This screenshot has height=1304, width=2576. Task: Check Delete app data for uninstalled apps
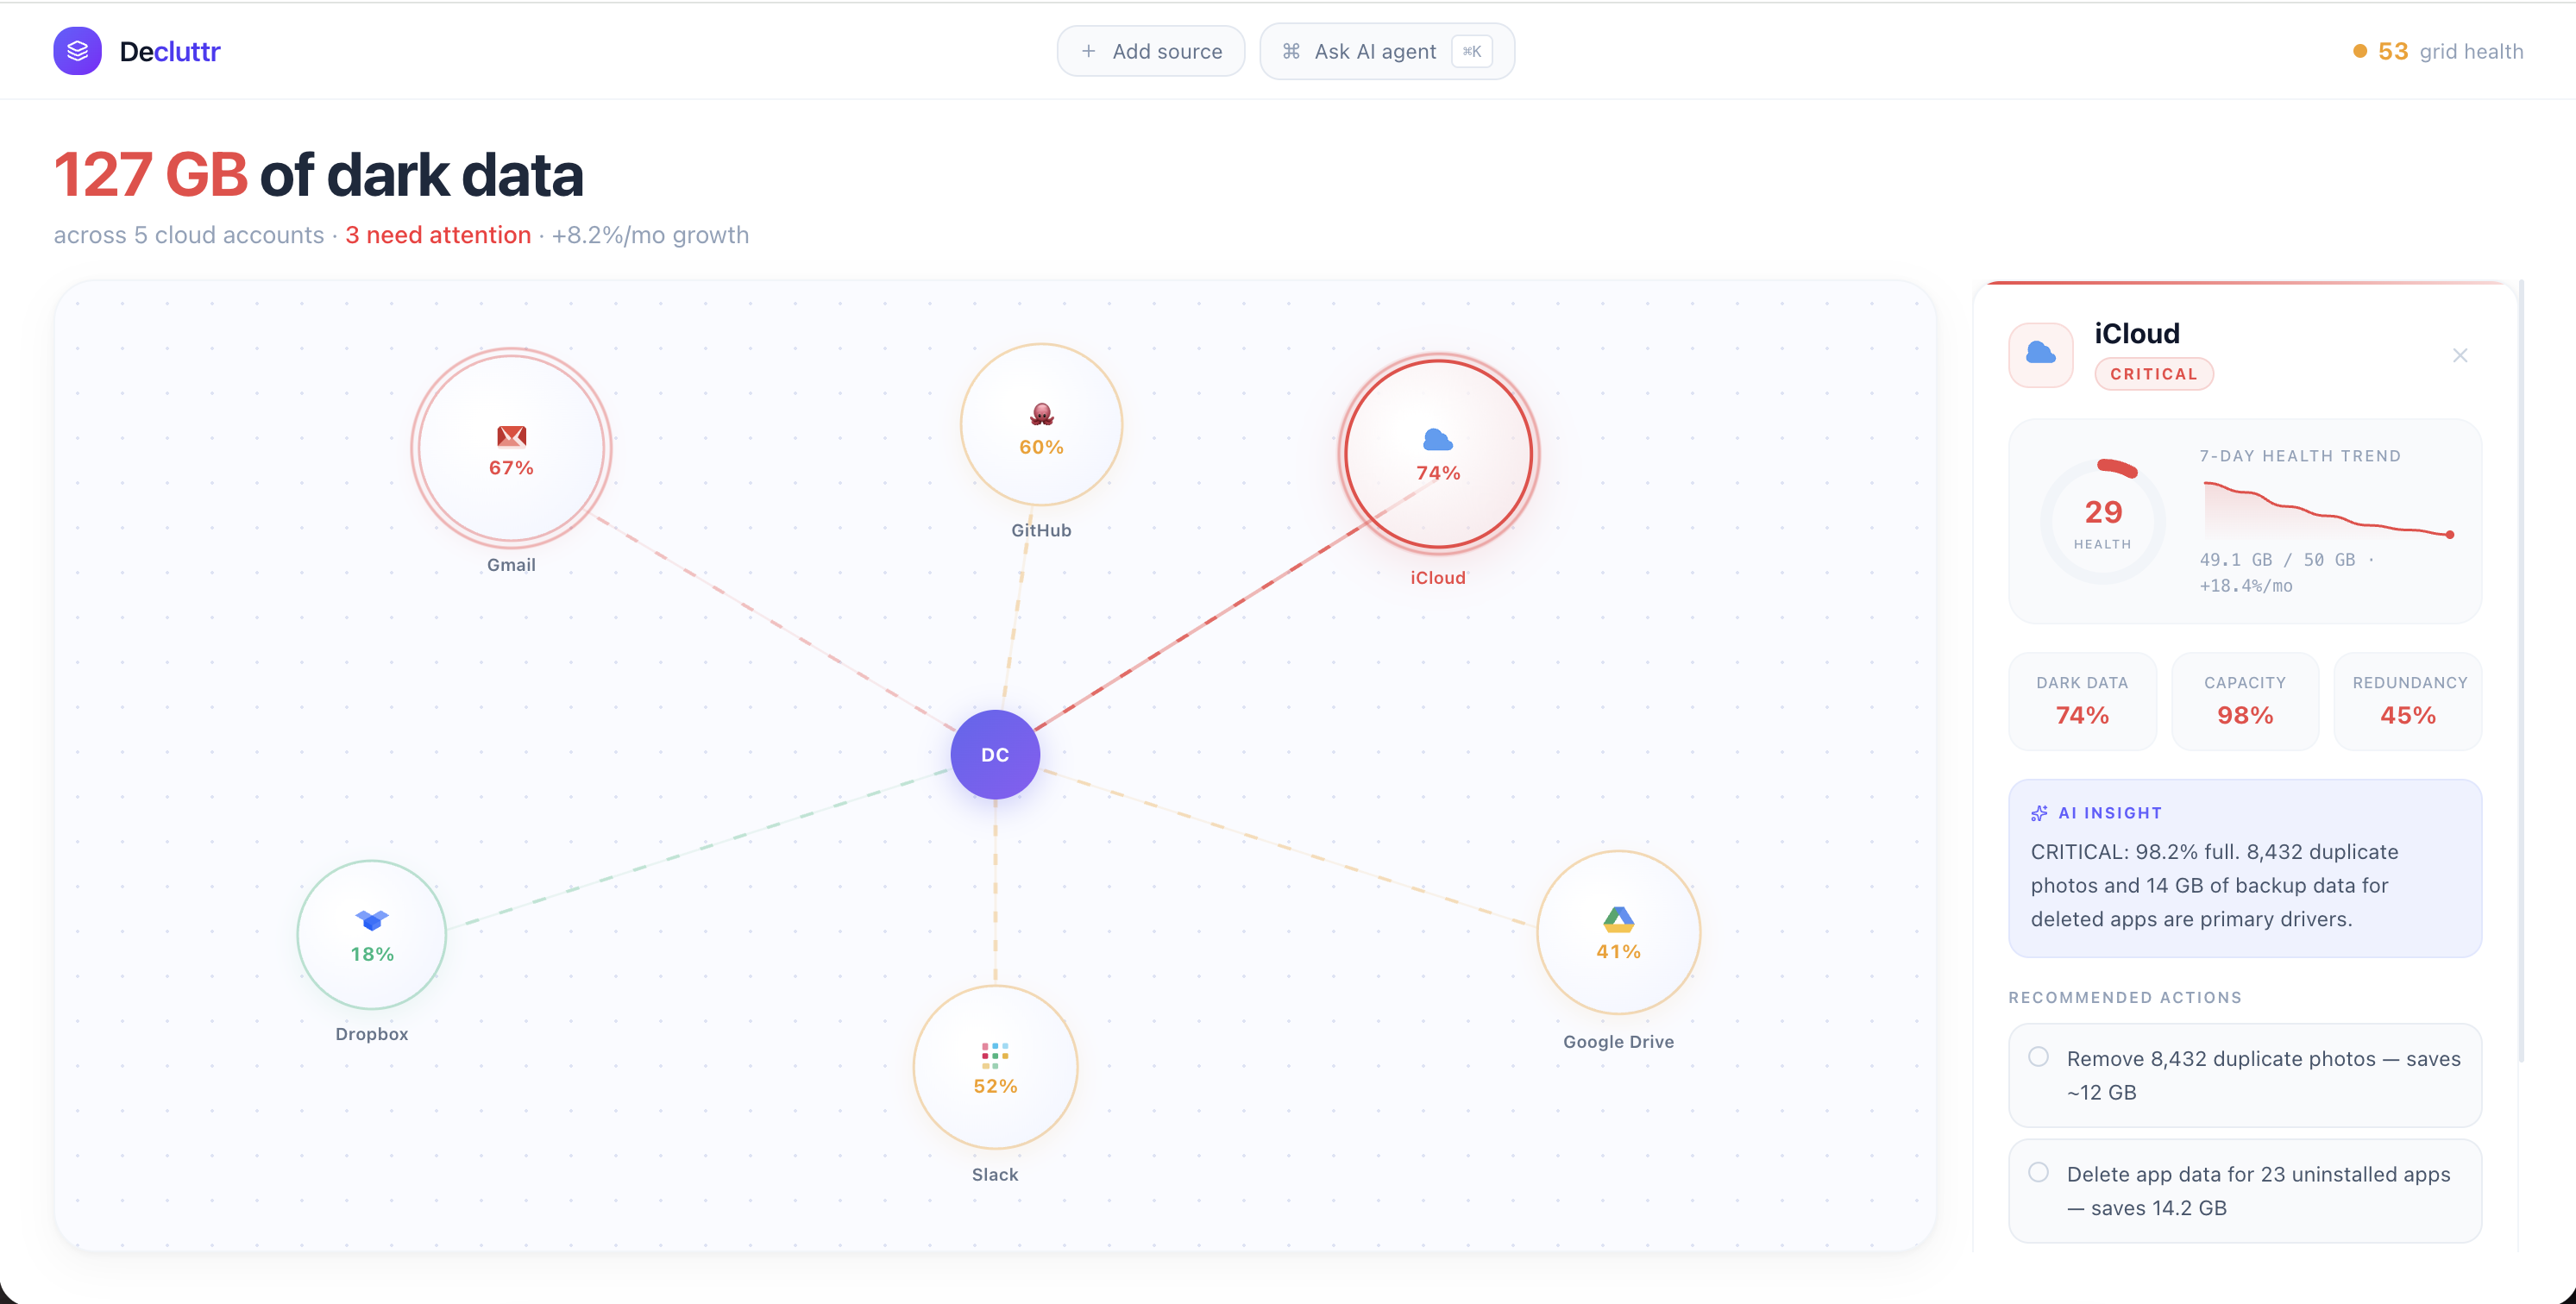click(2038, 1173)
